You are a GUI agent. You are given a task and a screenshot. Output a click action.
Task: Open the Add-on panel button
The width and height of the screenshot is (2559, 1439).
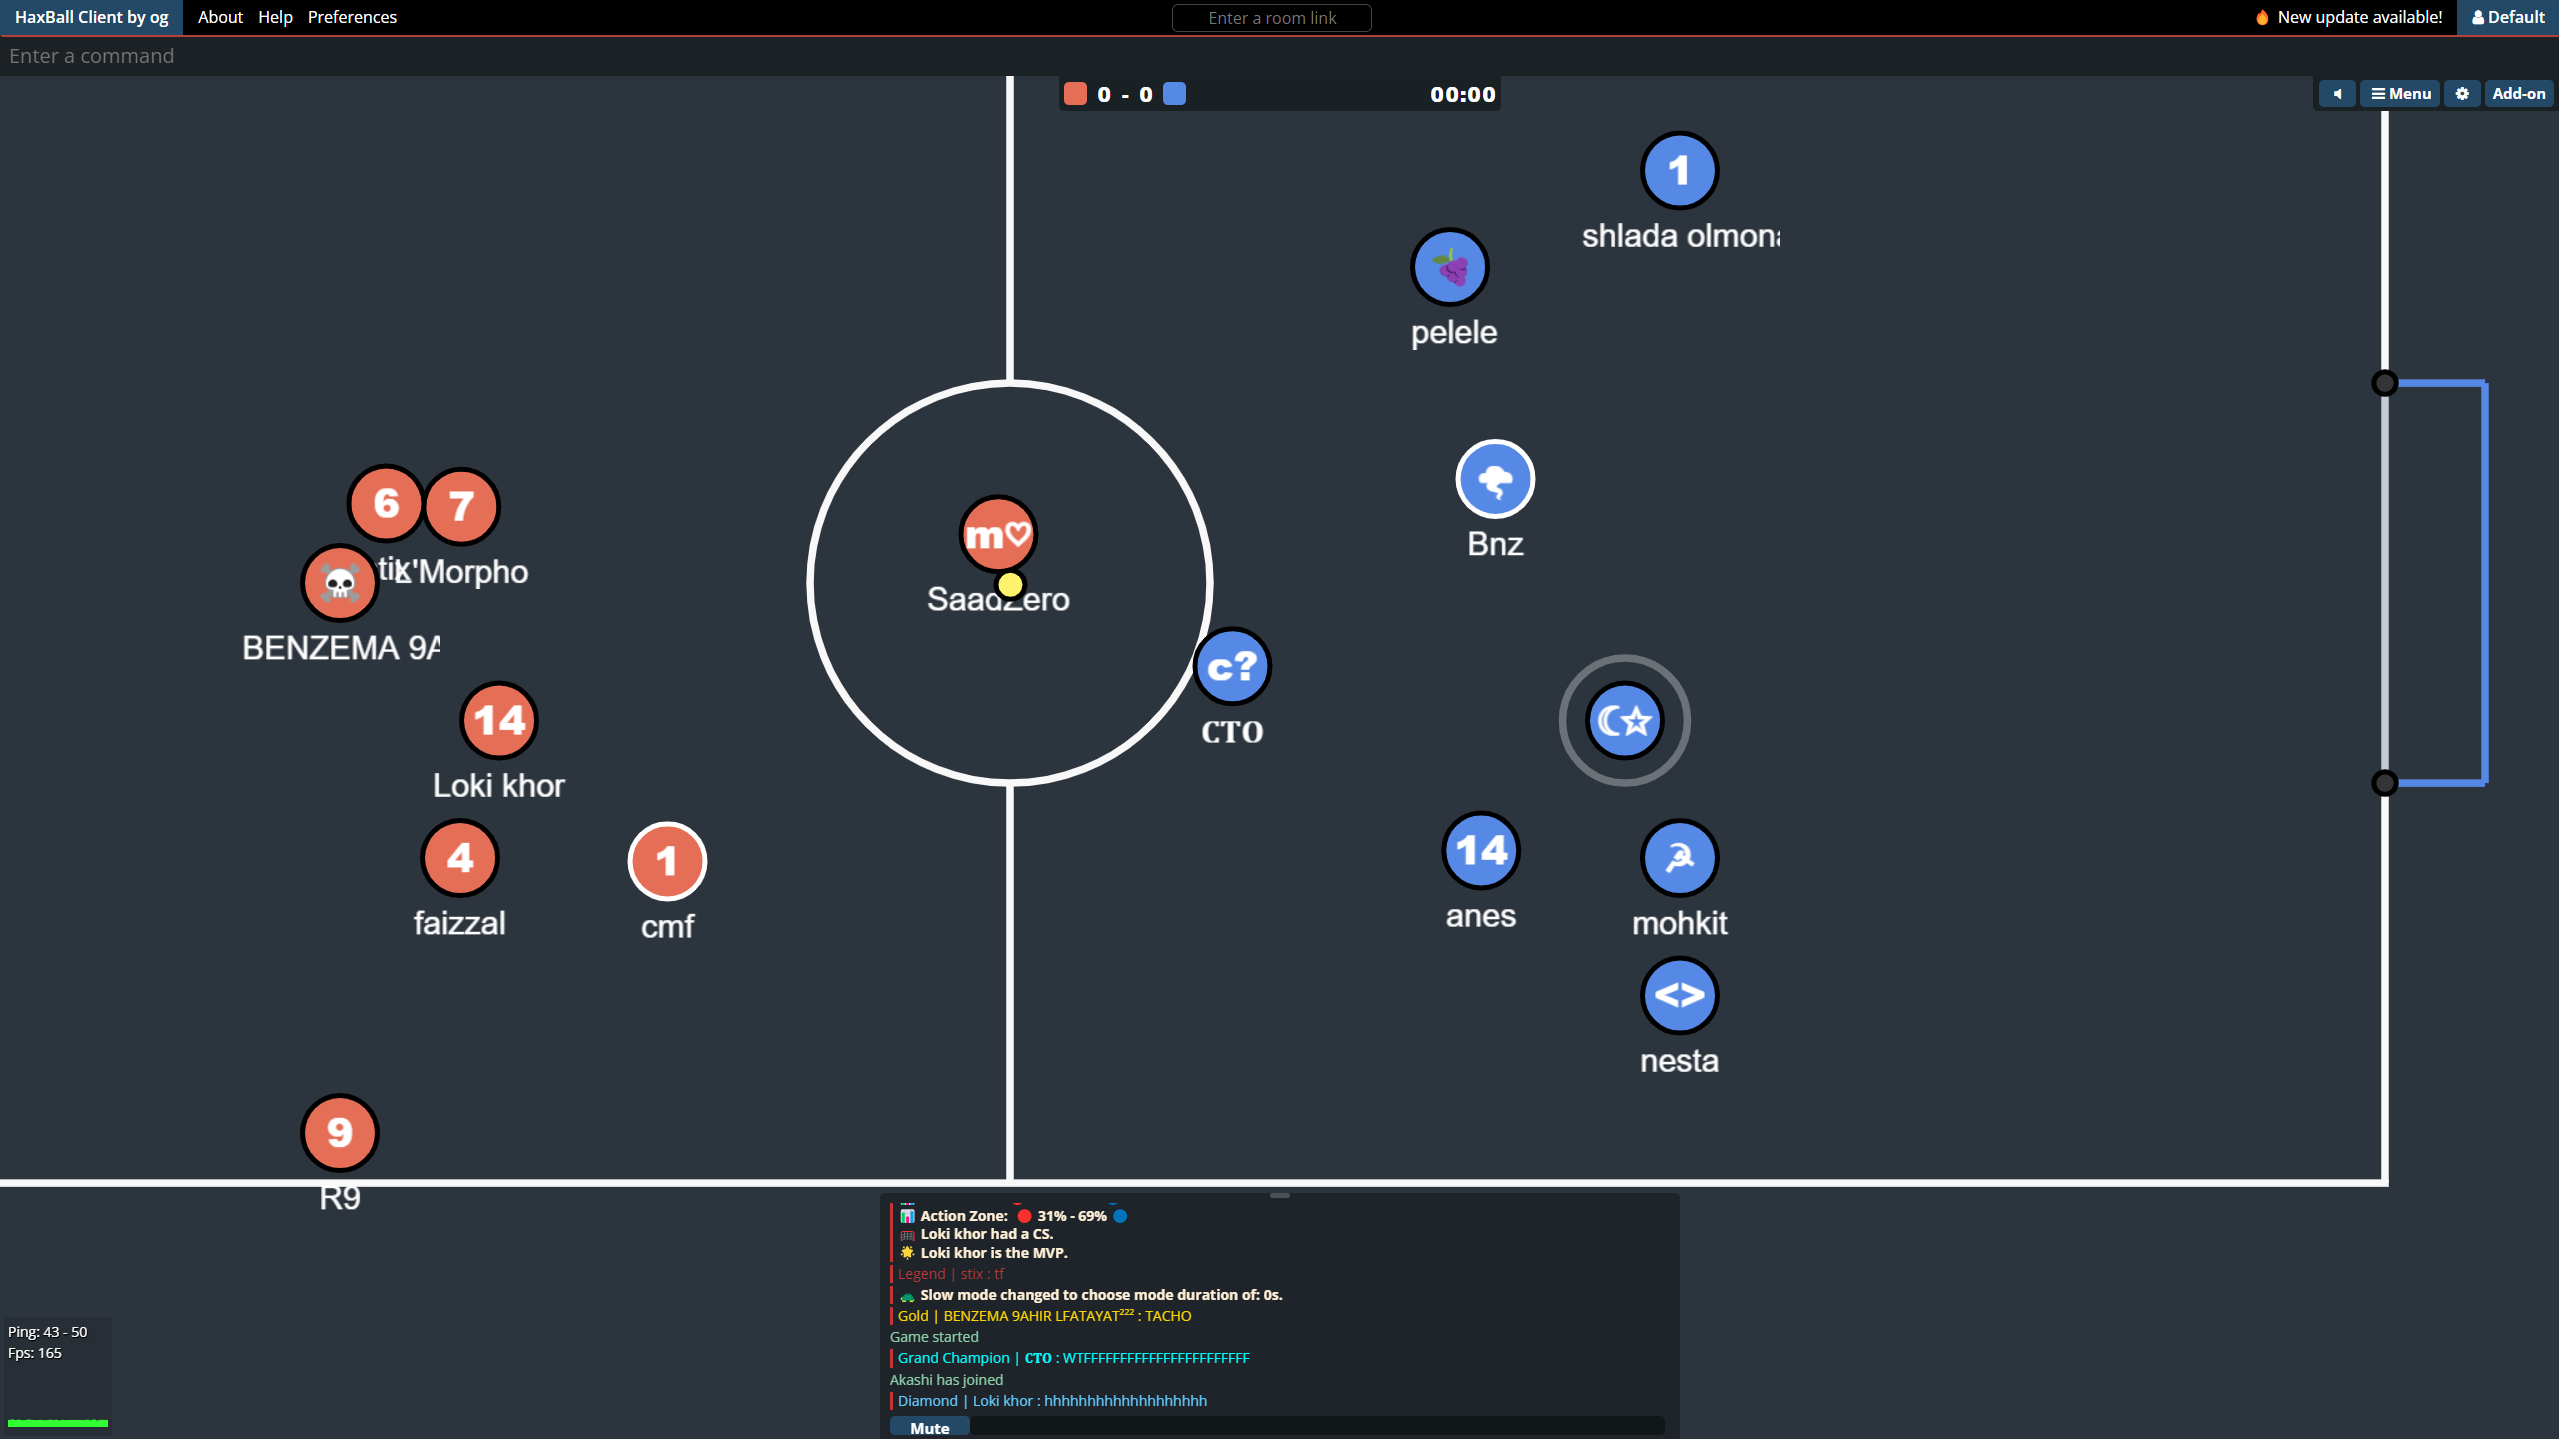(2518, 94)
